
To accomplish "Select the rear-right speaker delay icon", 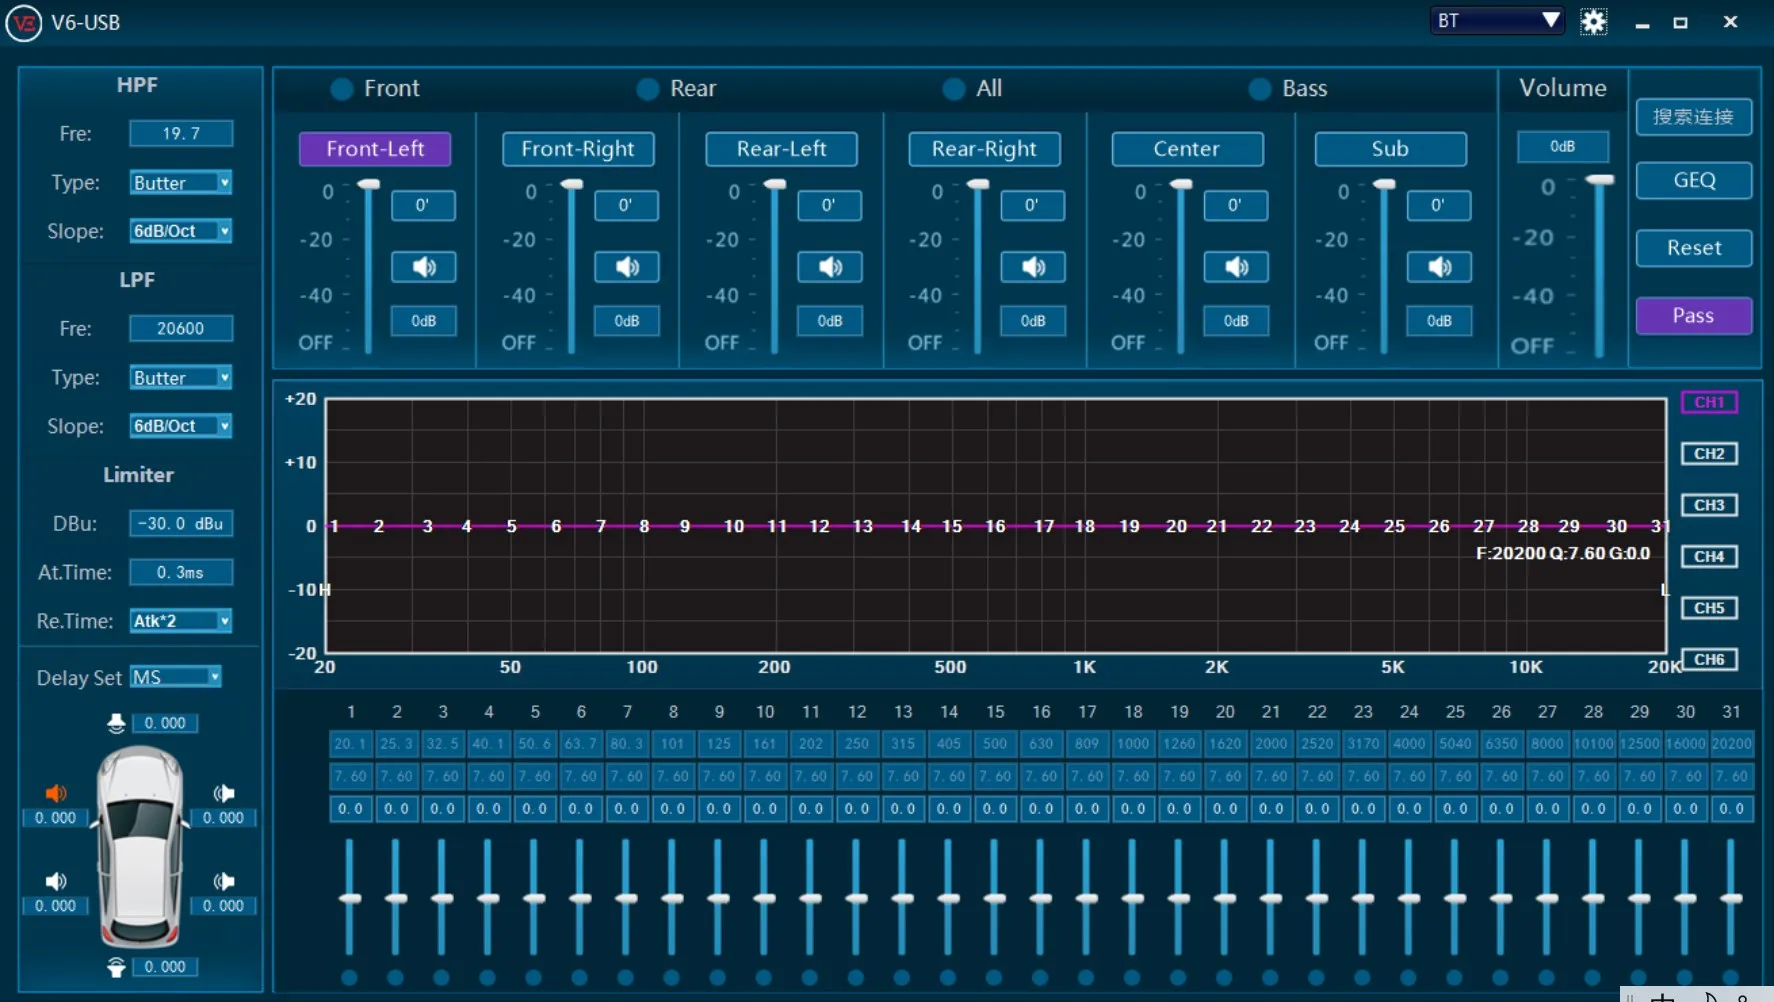I will 224,881.
